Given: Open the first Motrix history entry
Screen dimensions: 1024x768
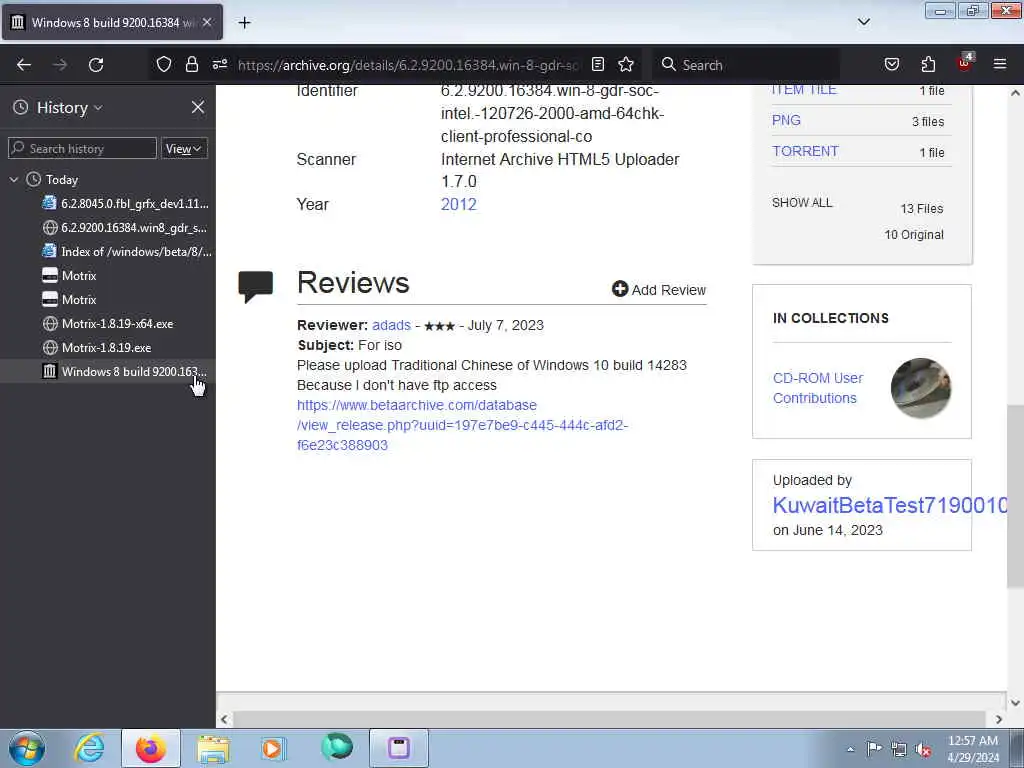Looking at the screenshot, I should tap(69, 276).
